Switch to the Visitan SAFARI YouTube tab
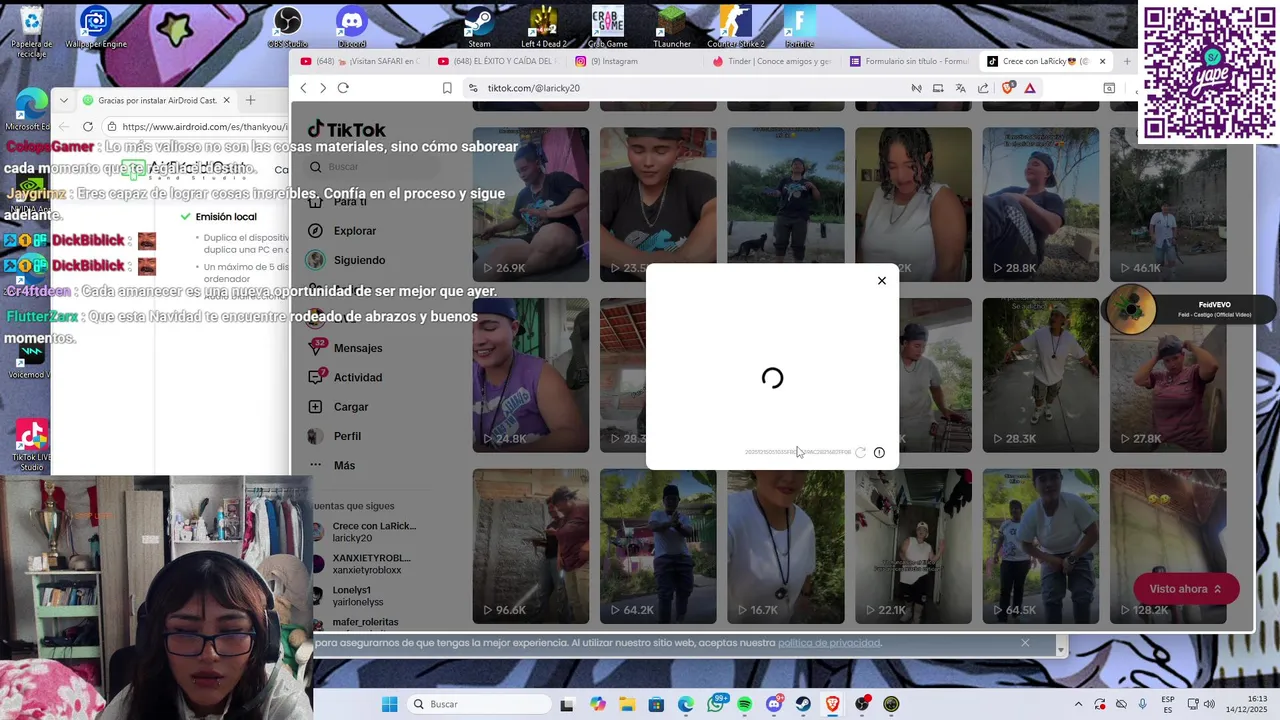Screen dimensions: 1280x720 pos(360,61)
